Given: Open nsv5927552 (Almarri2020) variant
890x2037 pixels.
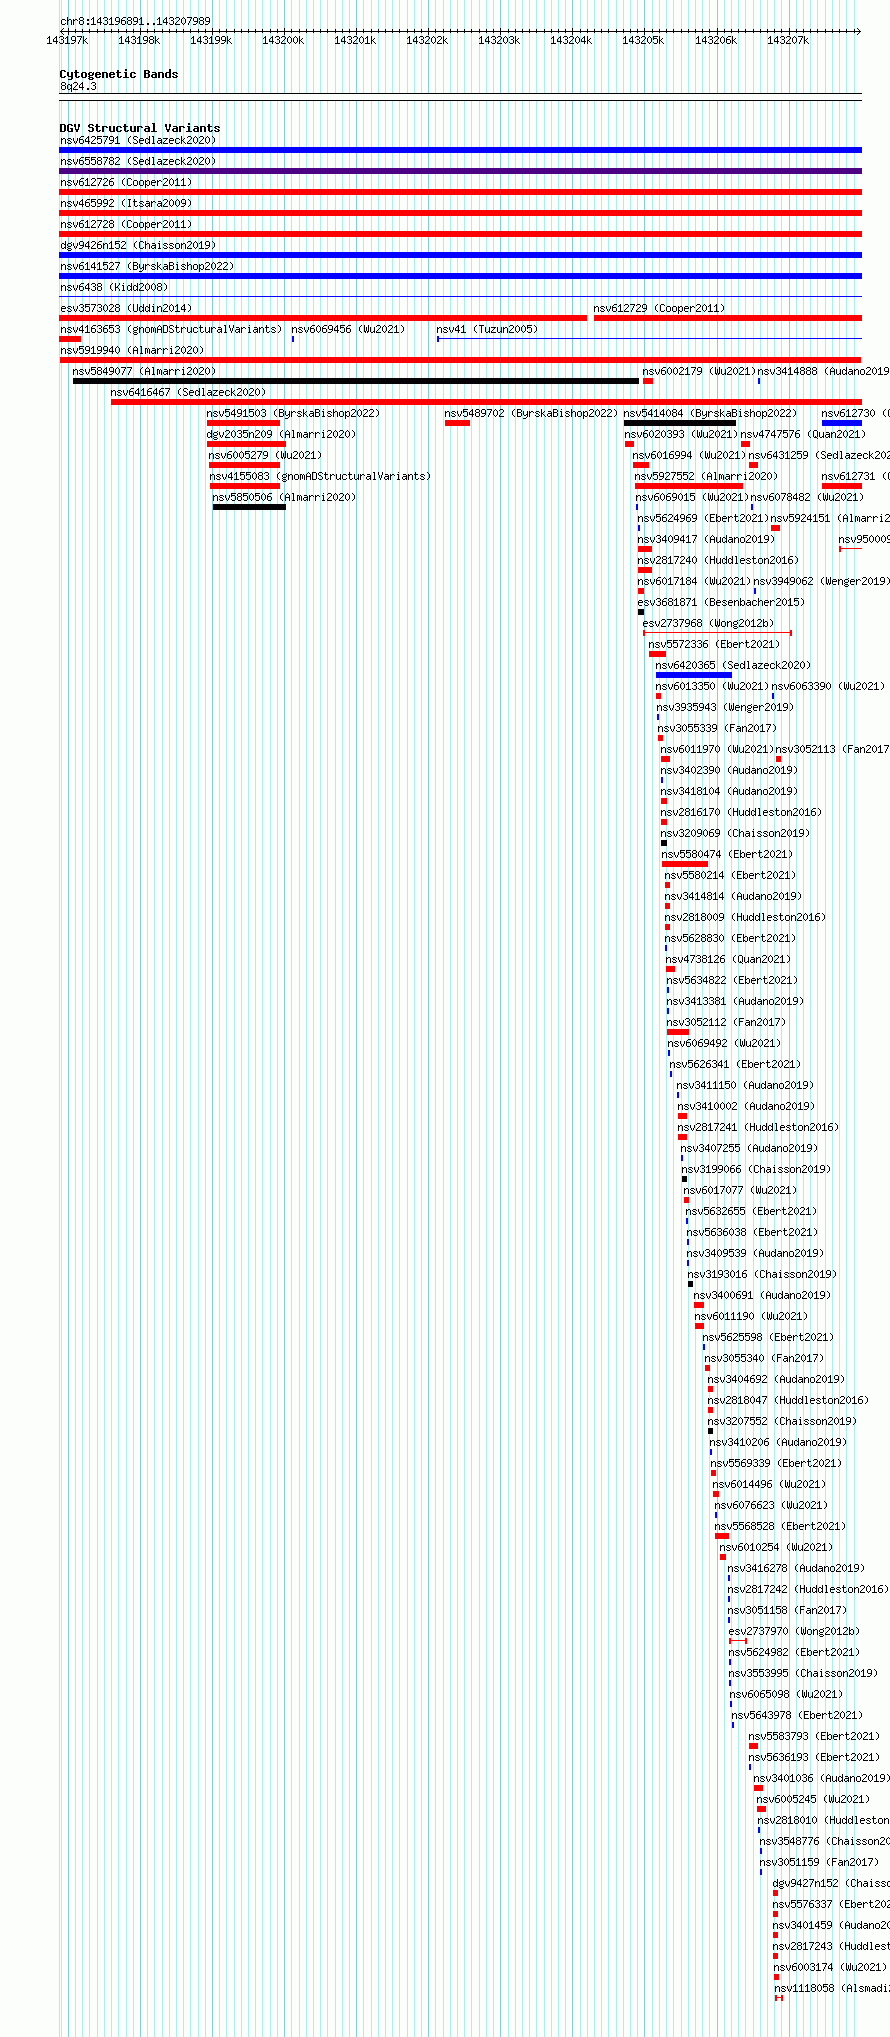Looking at the screenshot, I should tap(706, 476).
